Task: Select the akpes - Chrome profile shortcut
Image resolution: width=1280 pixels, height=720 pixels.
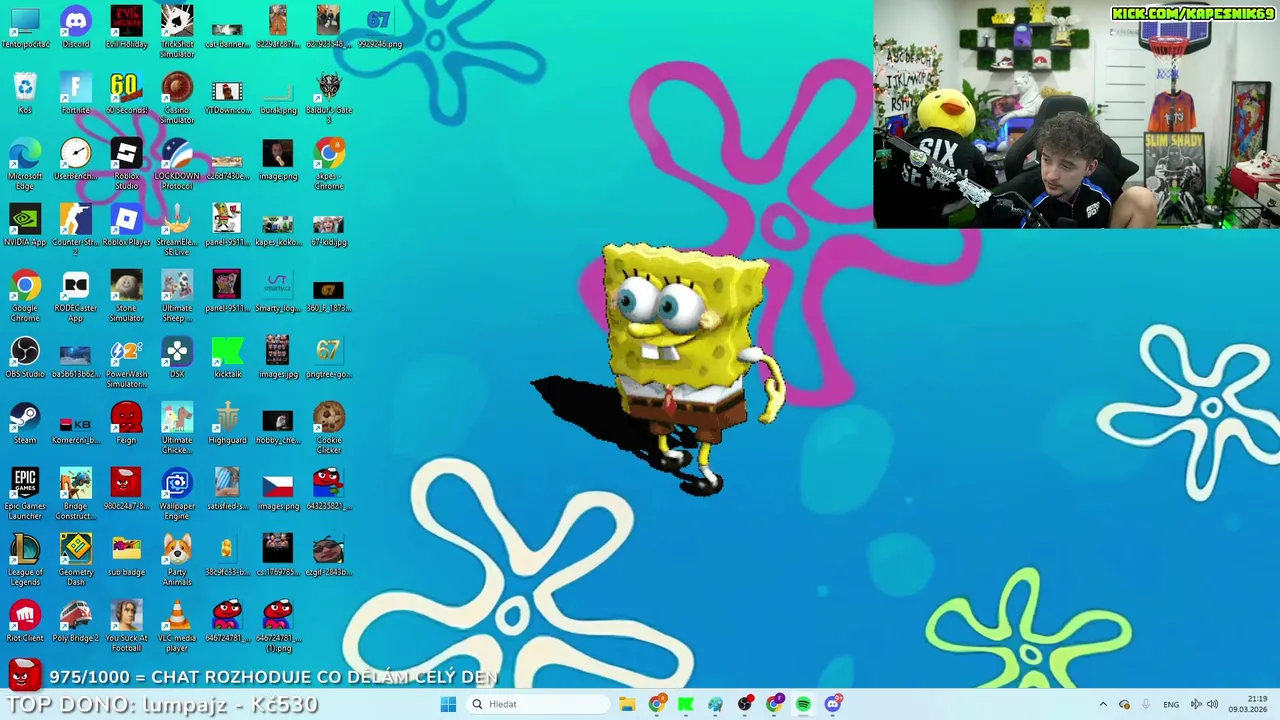Action: tap(328, 163)
